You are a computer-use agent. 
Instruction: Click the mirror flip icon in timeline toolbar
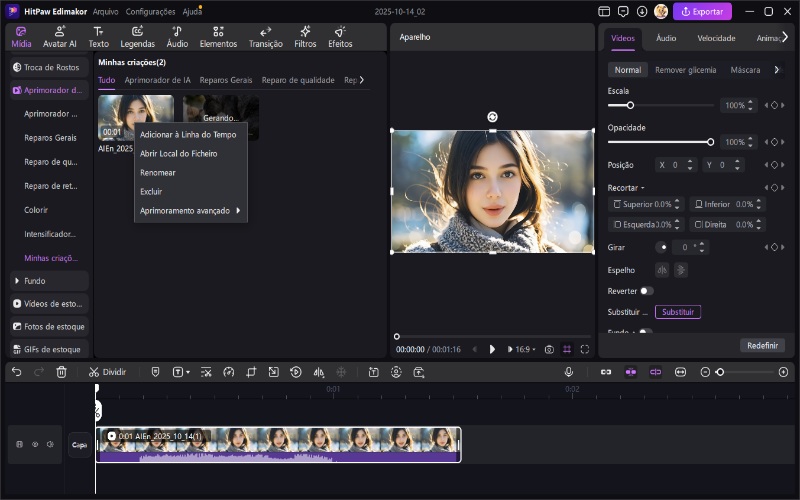(x=319, y=372)
